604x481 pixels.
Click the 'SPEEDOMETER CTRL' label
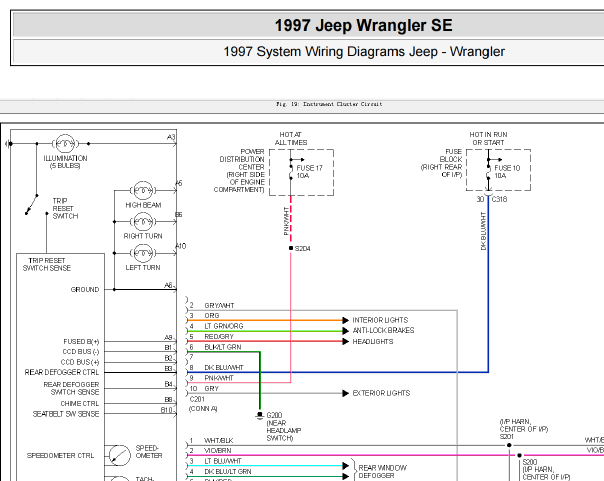coord(60,456)
